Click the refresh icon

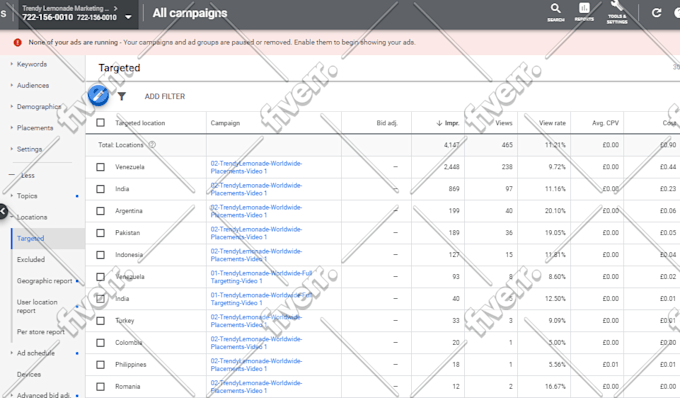657,13
